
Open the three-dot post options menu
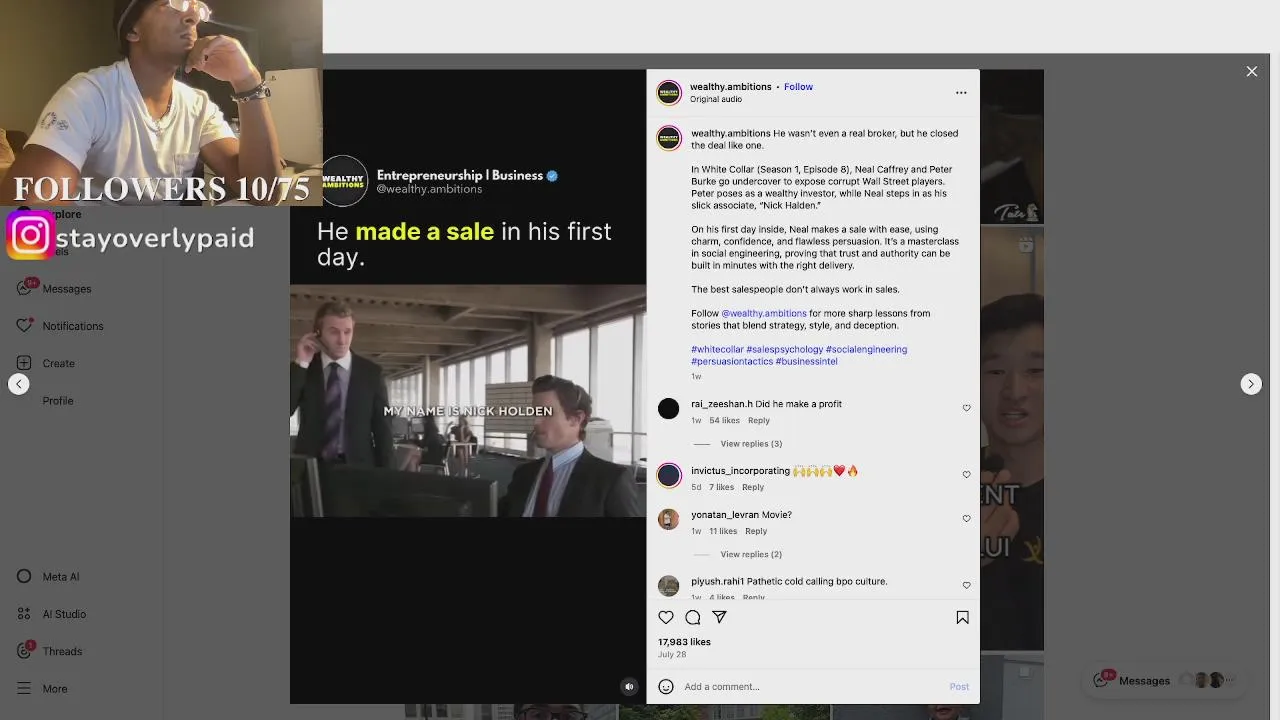pyautogui.click(x=961, y=93)
